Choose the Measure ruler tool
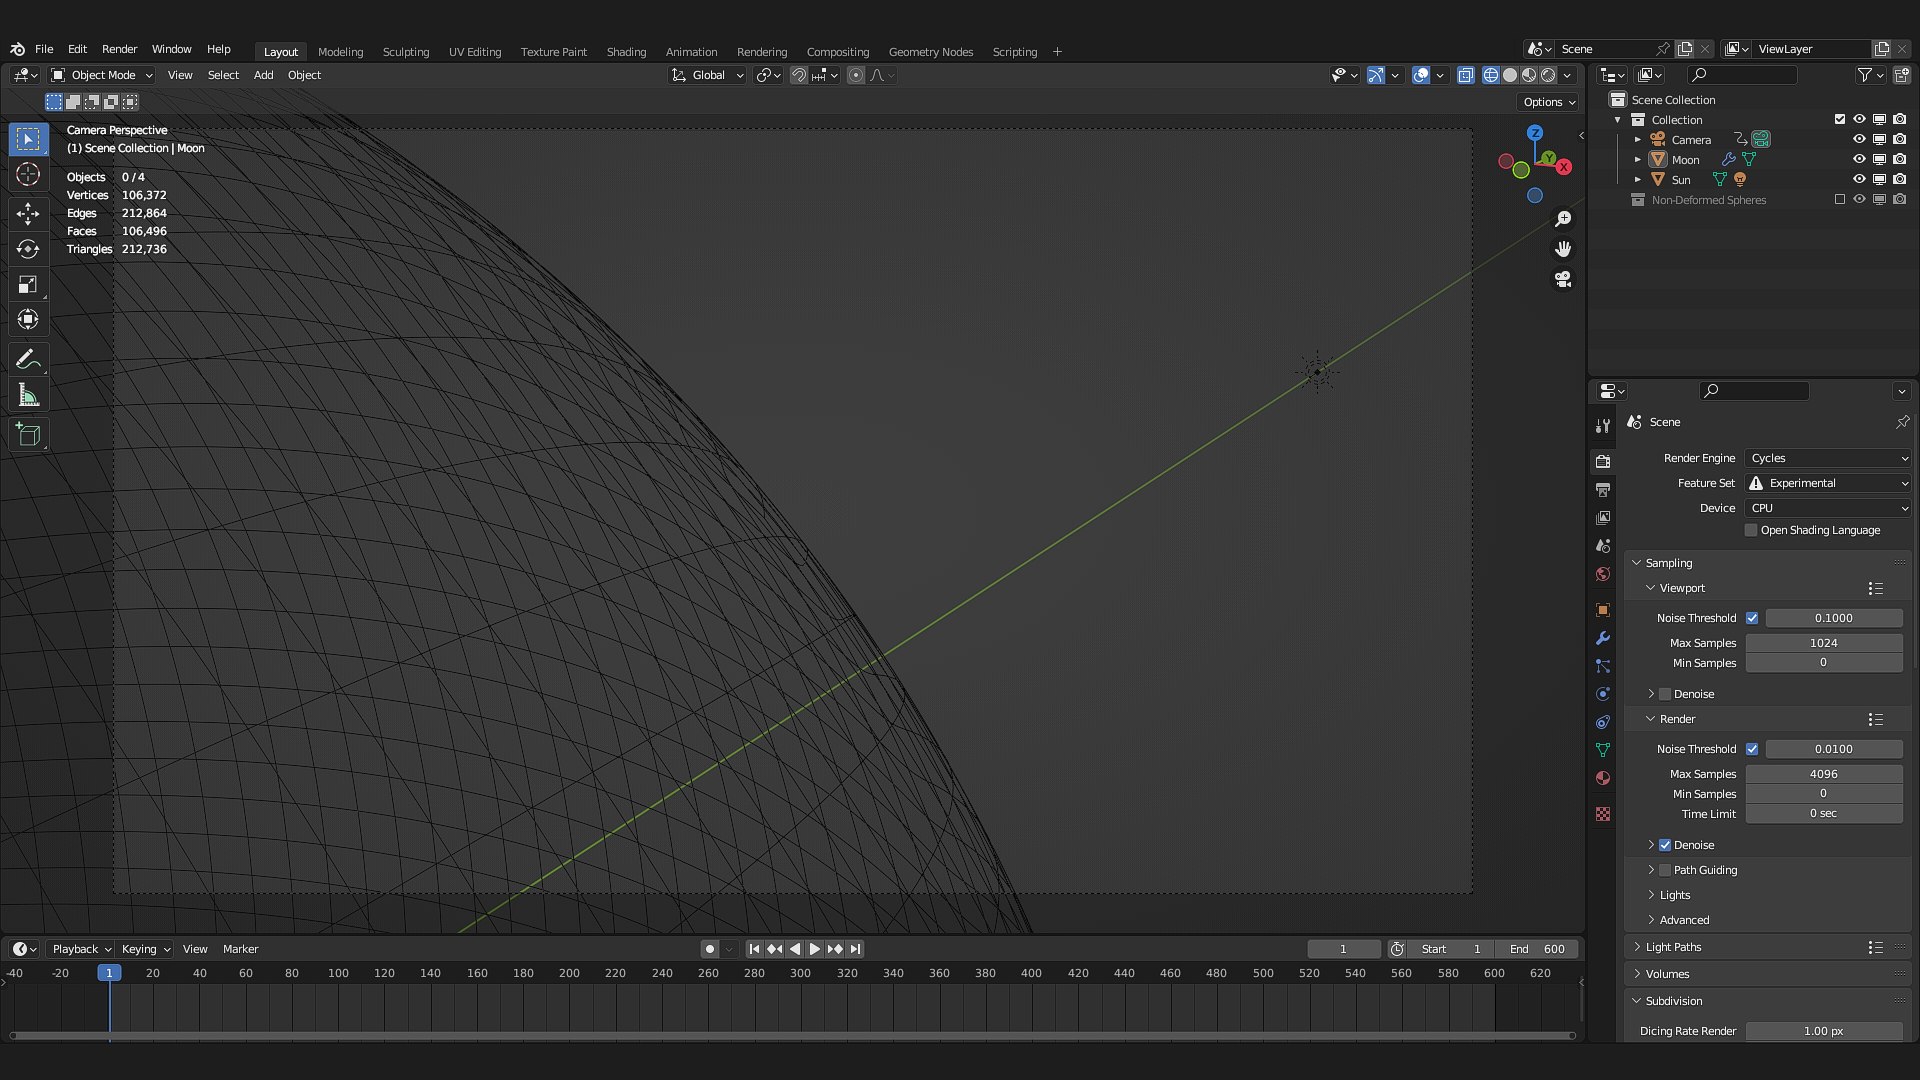Image resolution: width=1920 pixels, height=1080 pixels. 28,396
